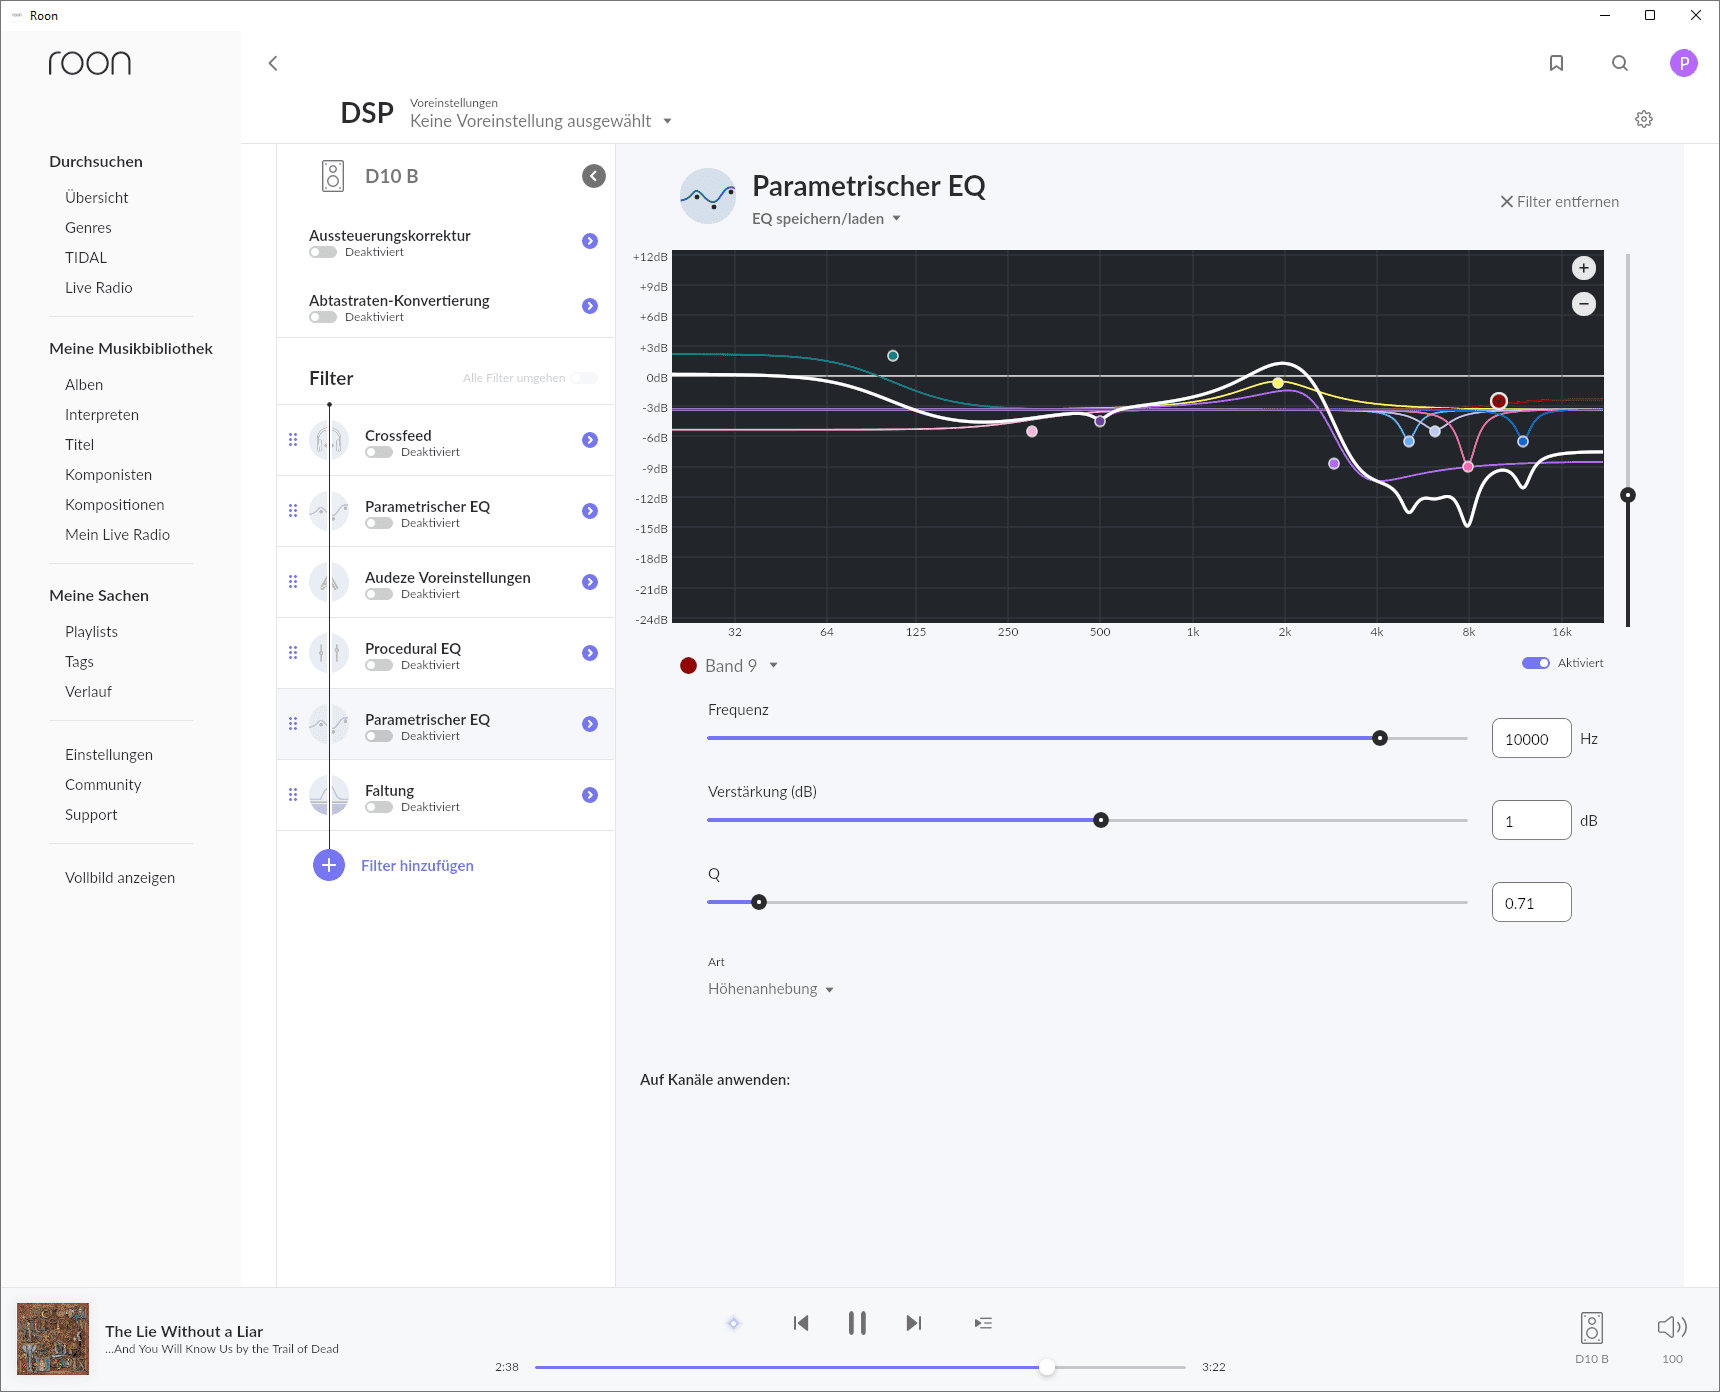Pause the playback
The height and width of the screenshot is (1392, 1720).
pyautogui.click(x=857, y=1323)
